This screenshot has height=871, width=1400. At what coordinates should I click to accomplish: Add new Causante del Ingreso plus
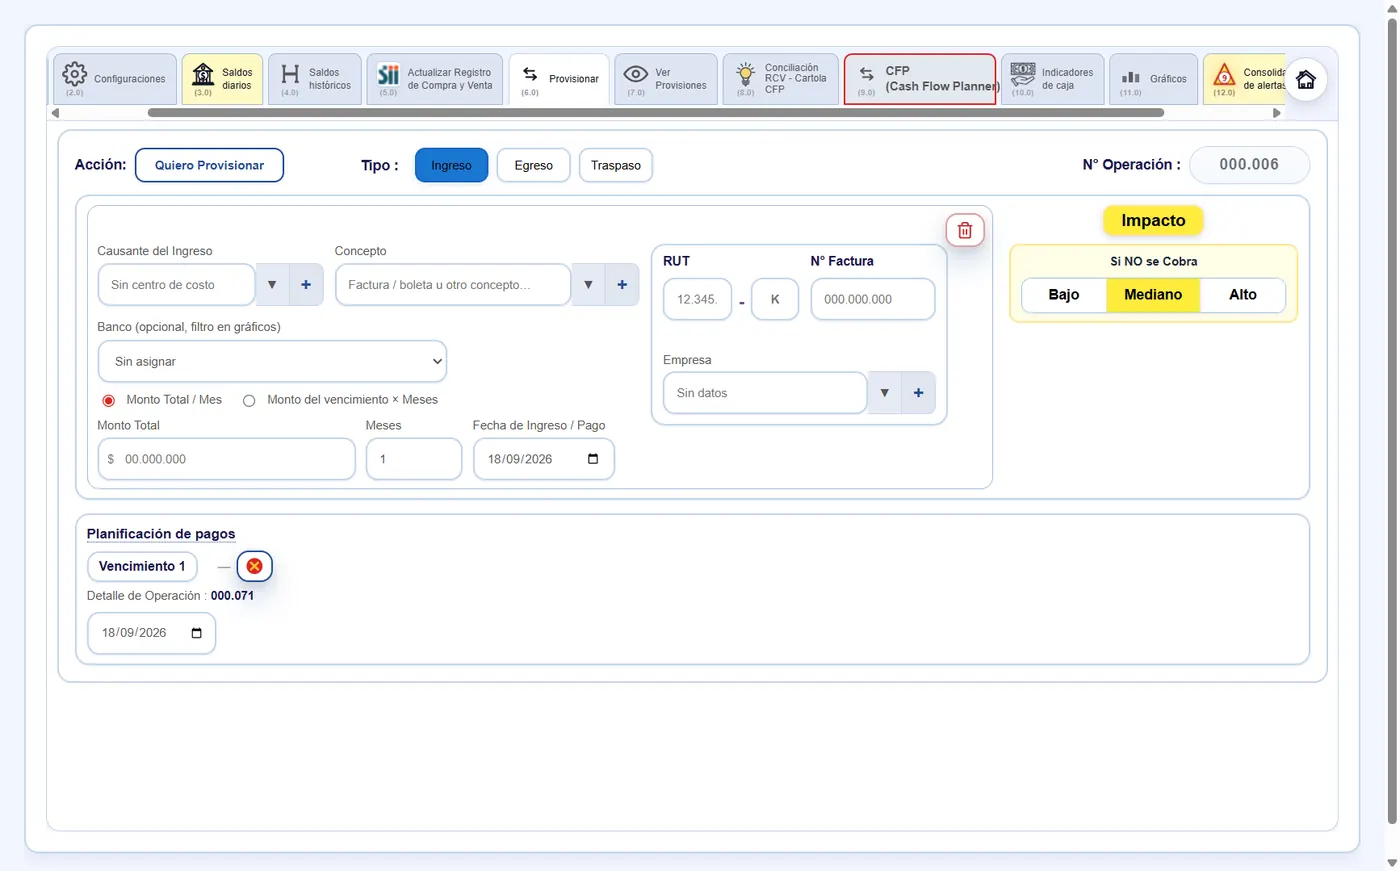pos(306,285)
